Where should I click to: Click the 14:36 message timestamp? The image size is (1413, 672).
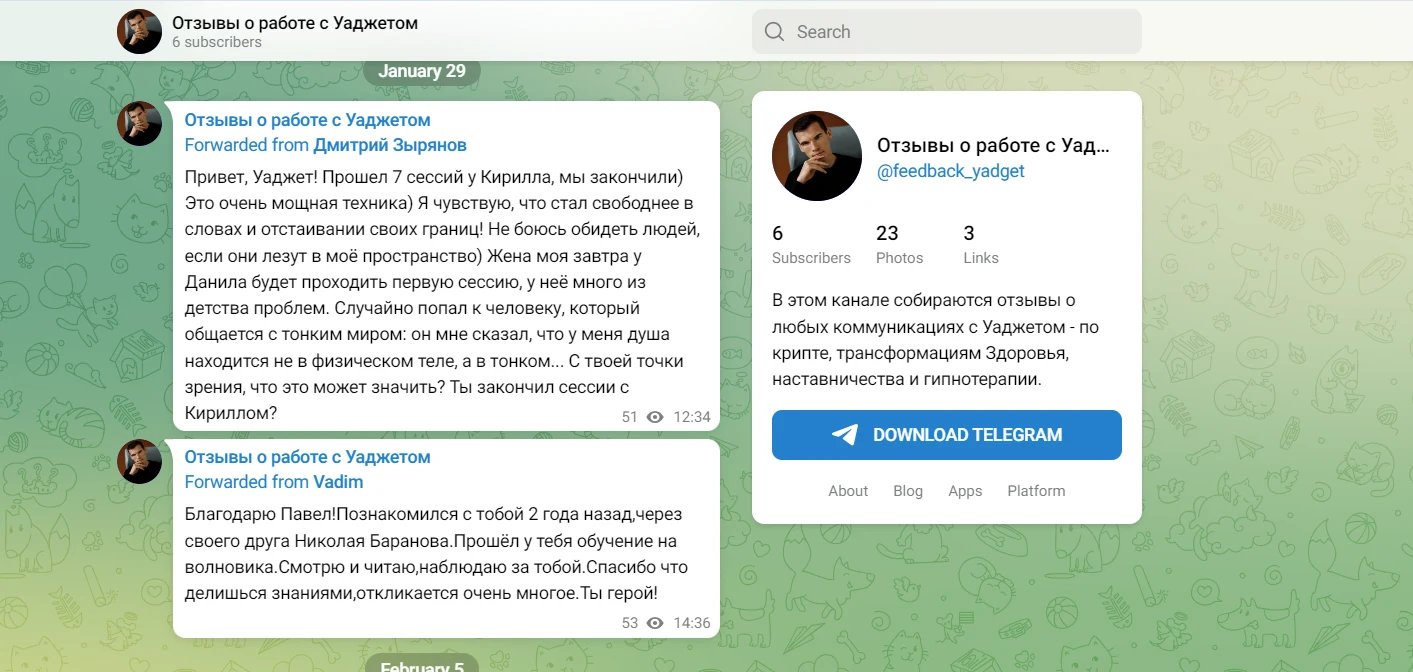click(692, 623)
